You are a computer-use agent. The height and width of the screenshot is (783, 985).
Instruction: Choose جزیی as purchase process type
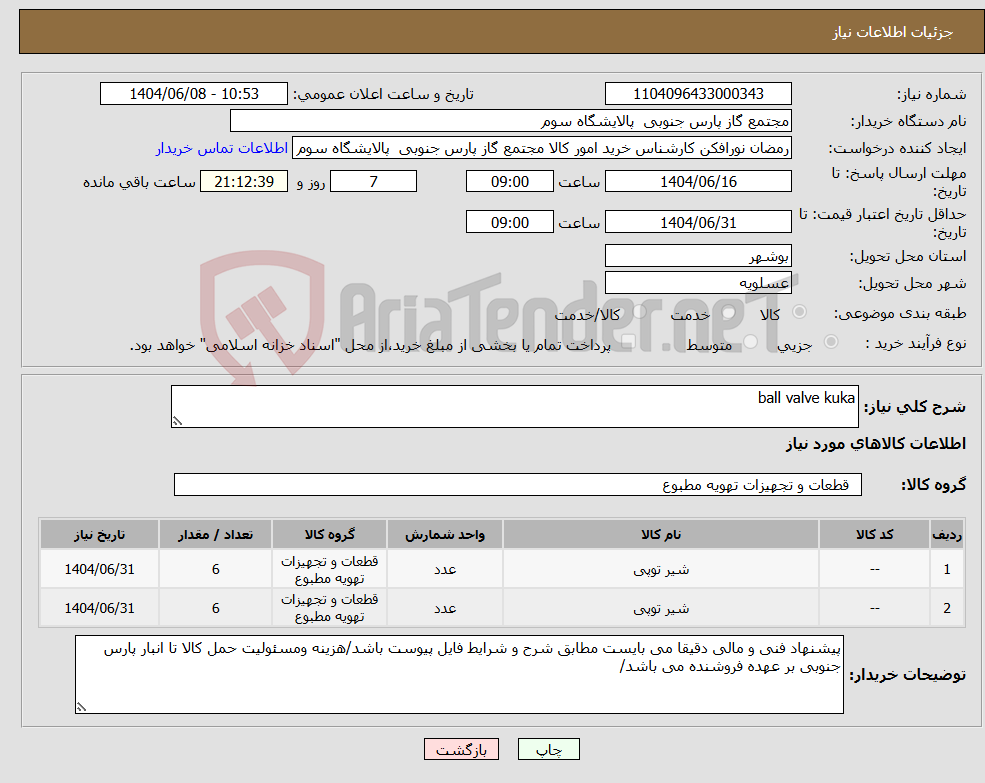tap(830, 341)
